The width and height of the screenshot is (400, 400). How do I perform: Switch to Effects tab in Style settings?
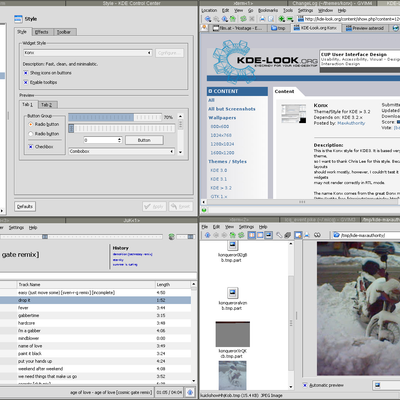coord(42,32)
